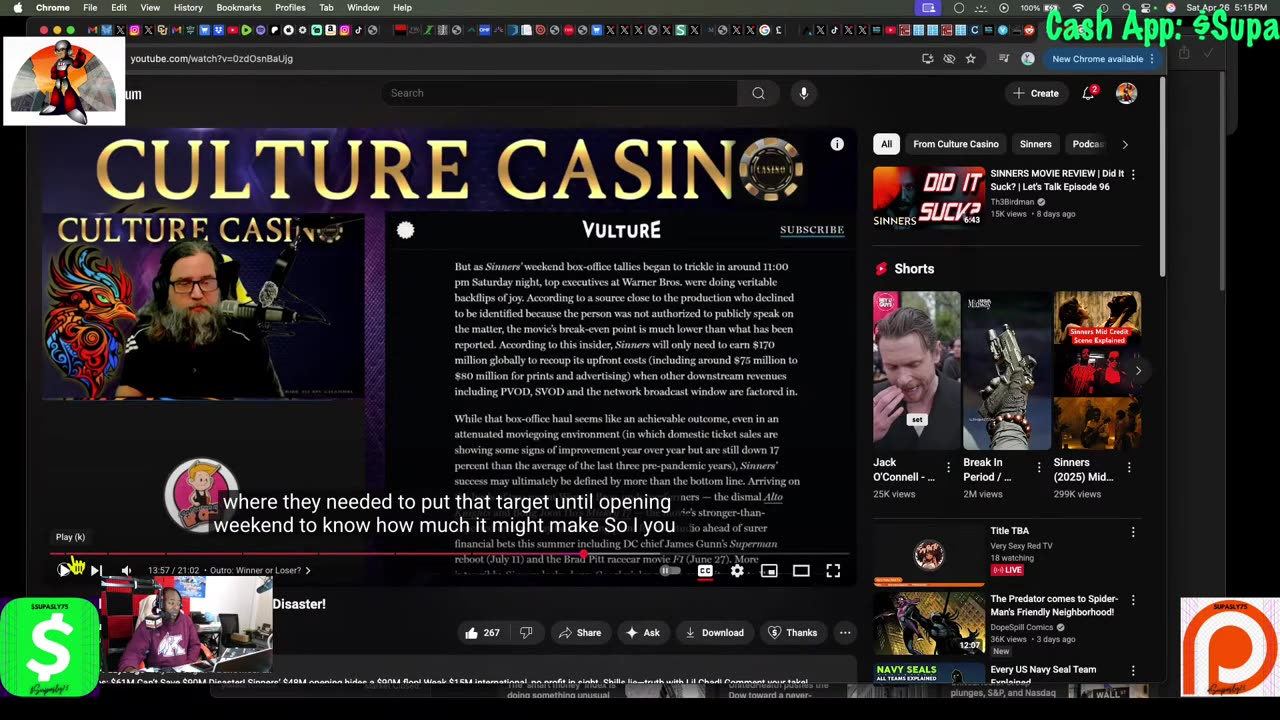1280x720 pixels.
Task: Click the video progress bar scrubber
Action: [x=583, y=553]
